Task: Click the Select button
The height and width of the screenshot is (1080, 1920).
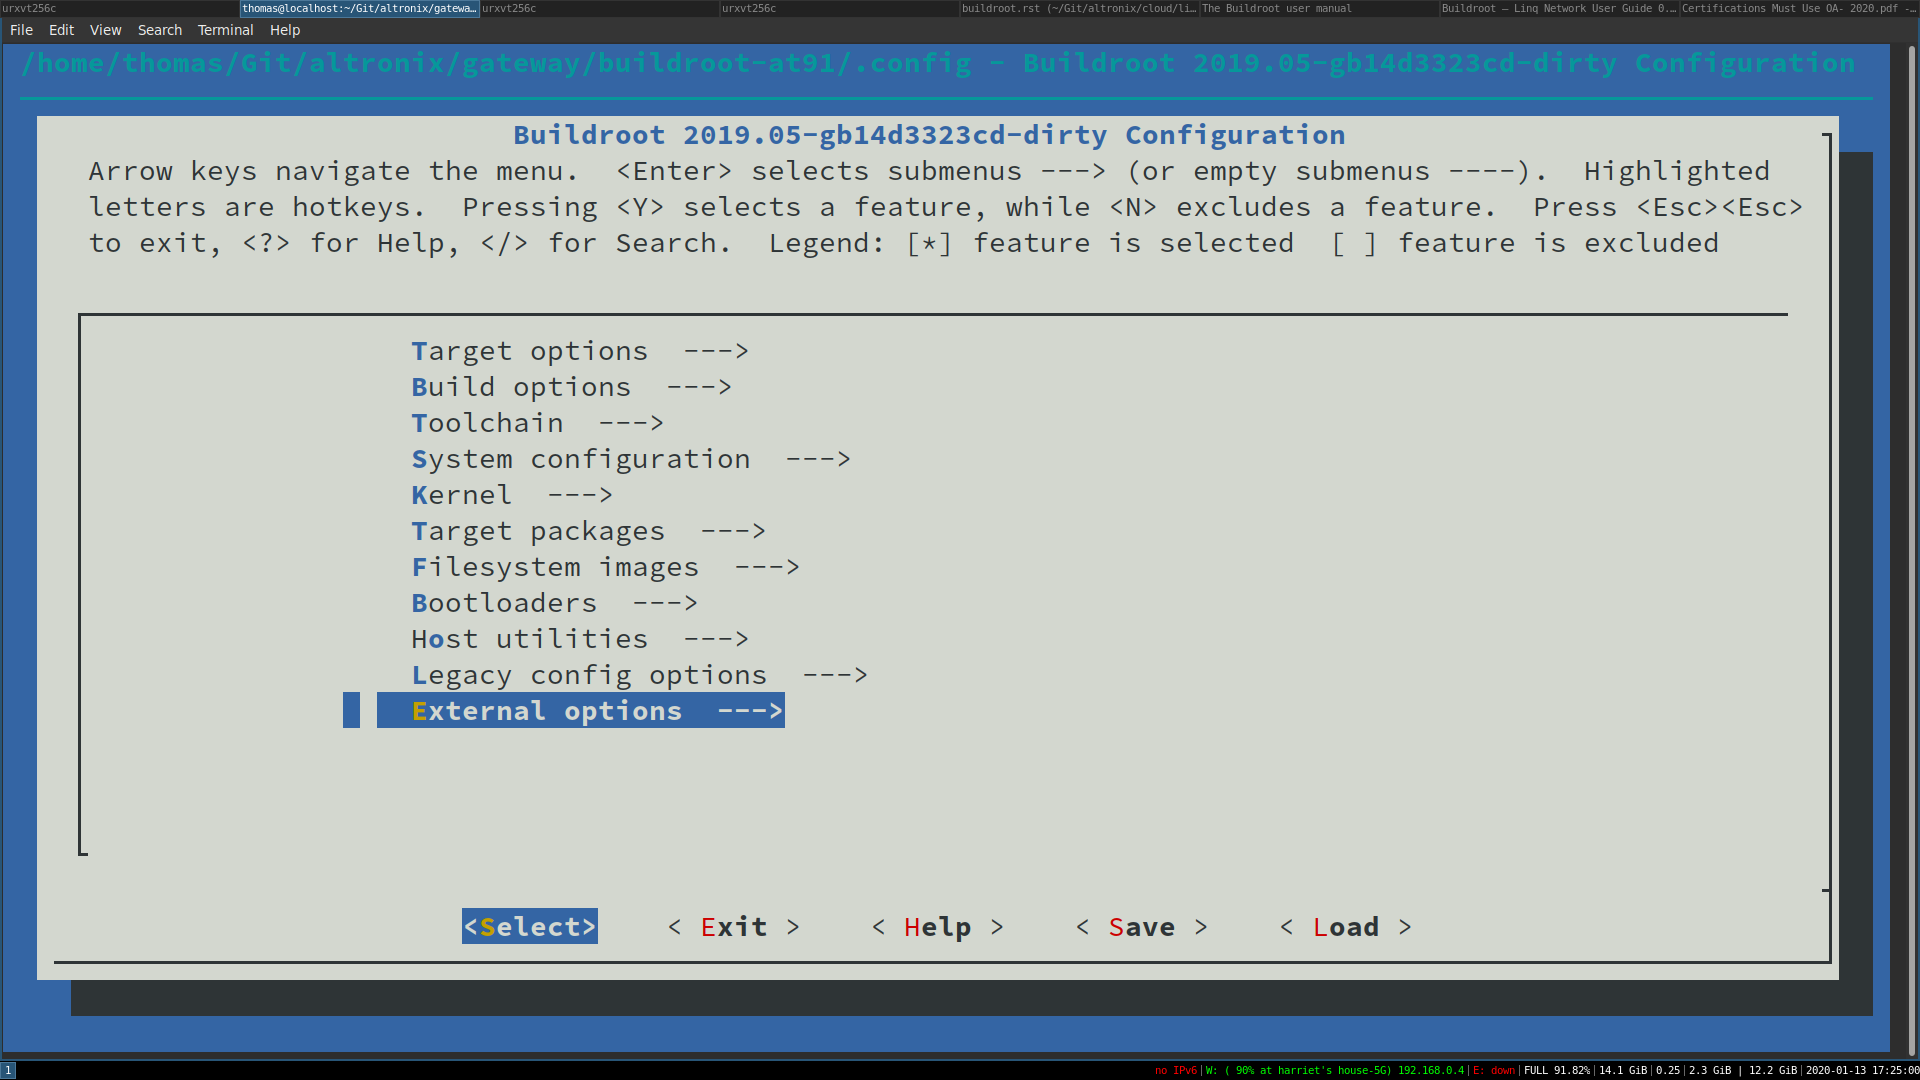Action: pos(529,926)
